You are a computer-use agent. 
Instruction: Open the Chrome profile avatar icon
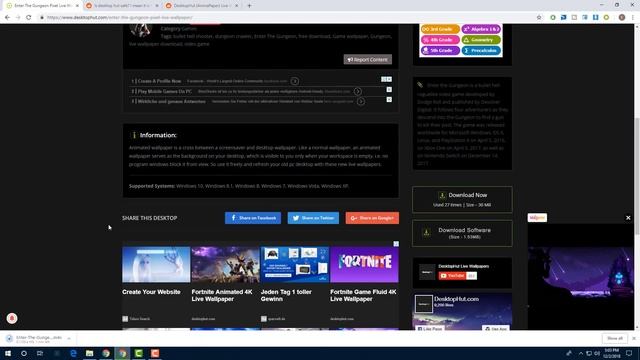[622, 18]
